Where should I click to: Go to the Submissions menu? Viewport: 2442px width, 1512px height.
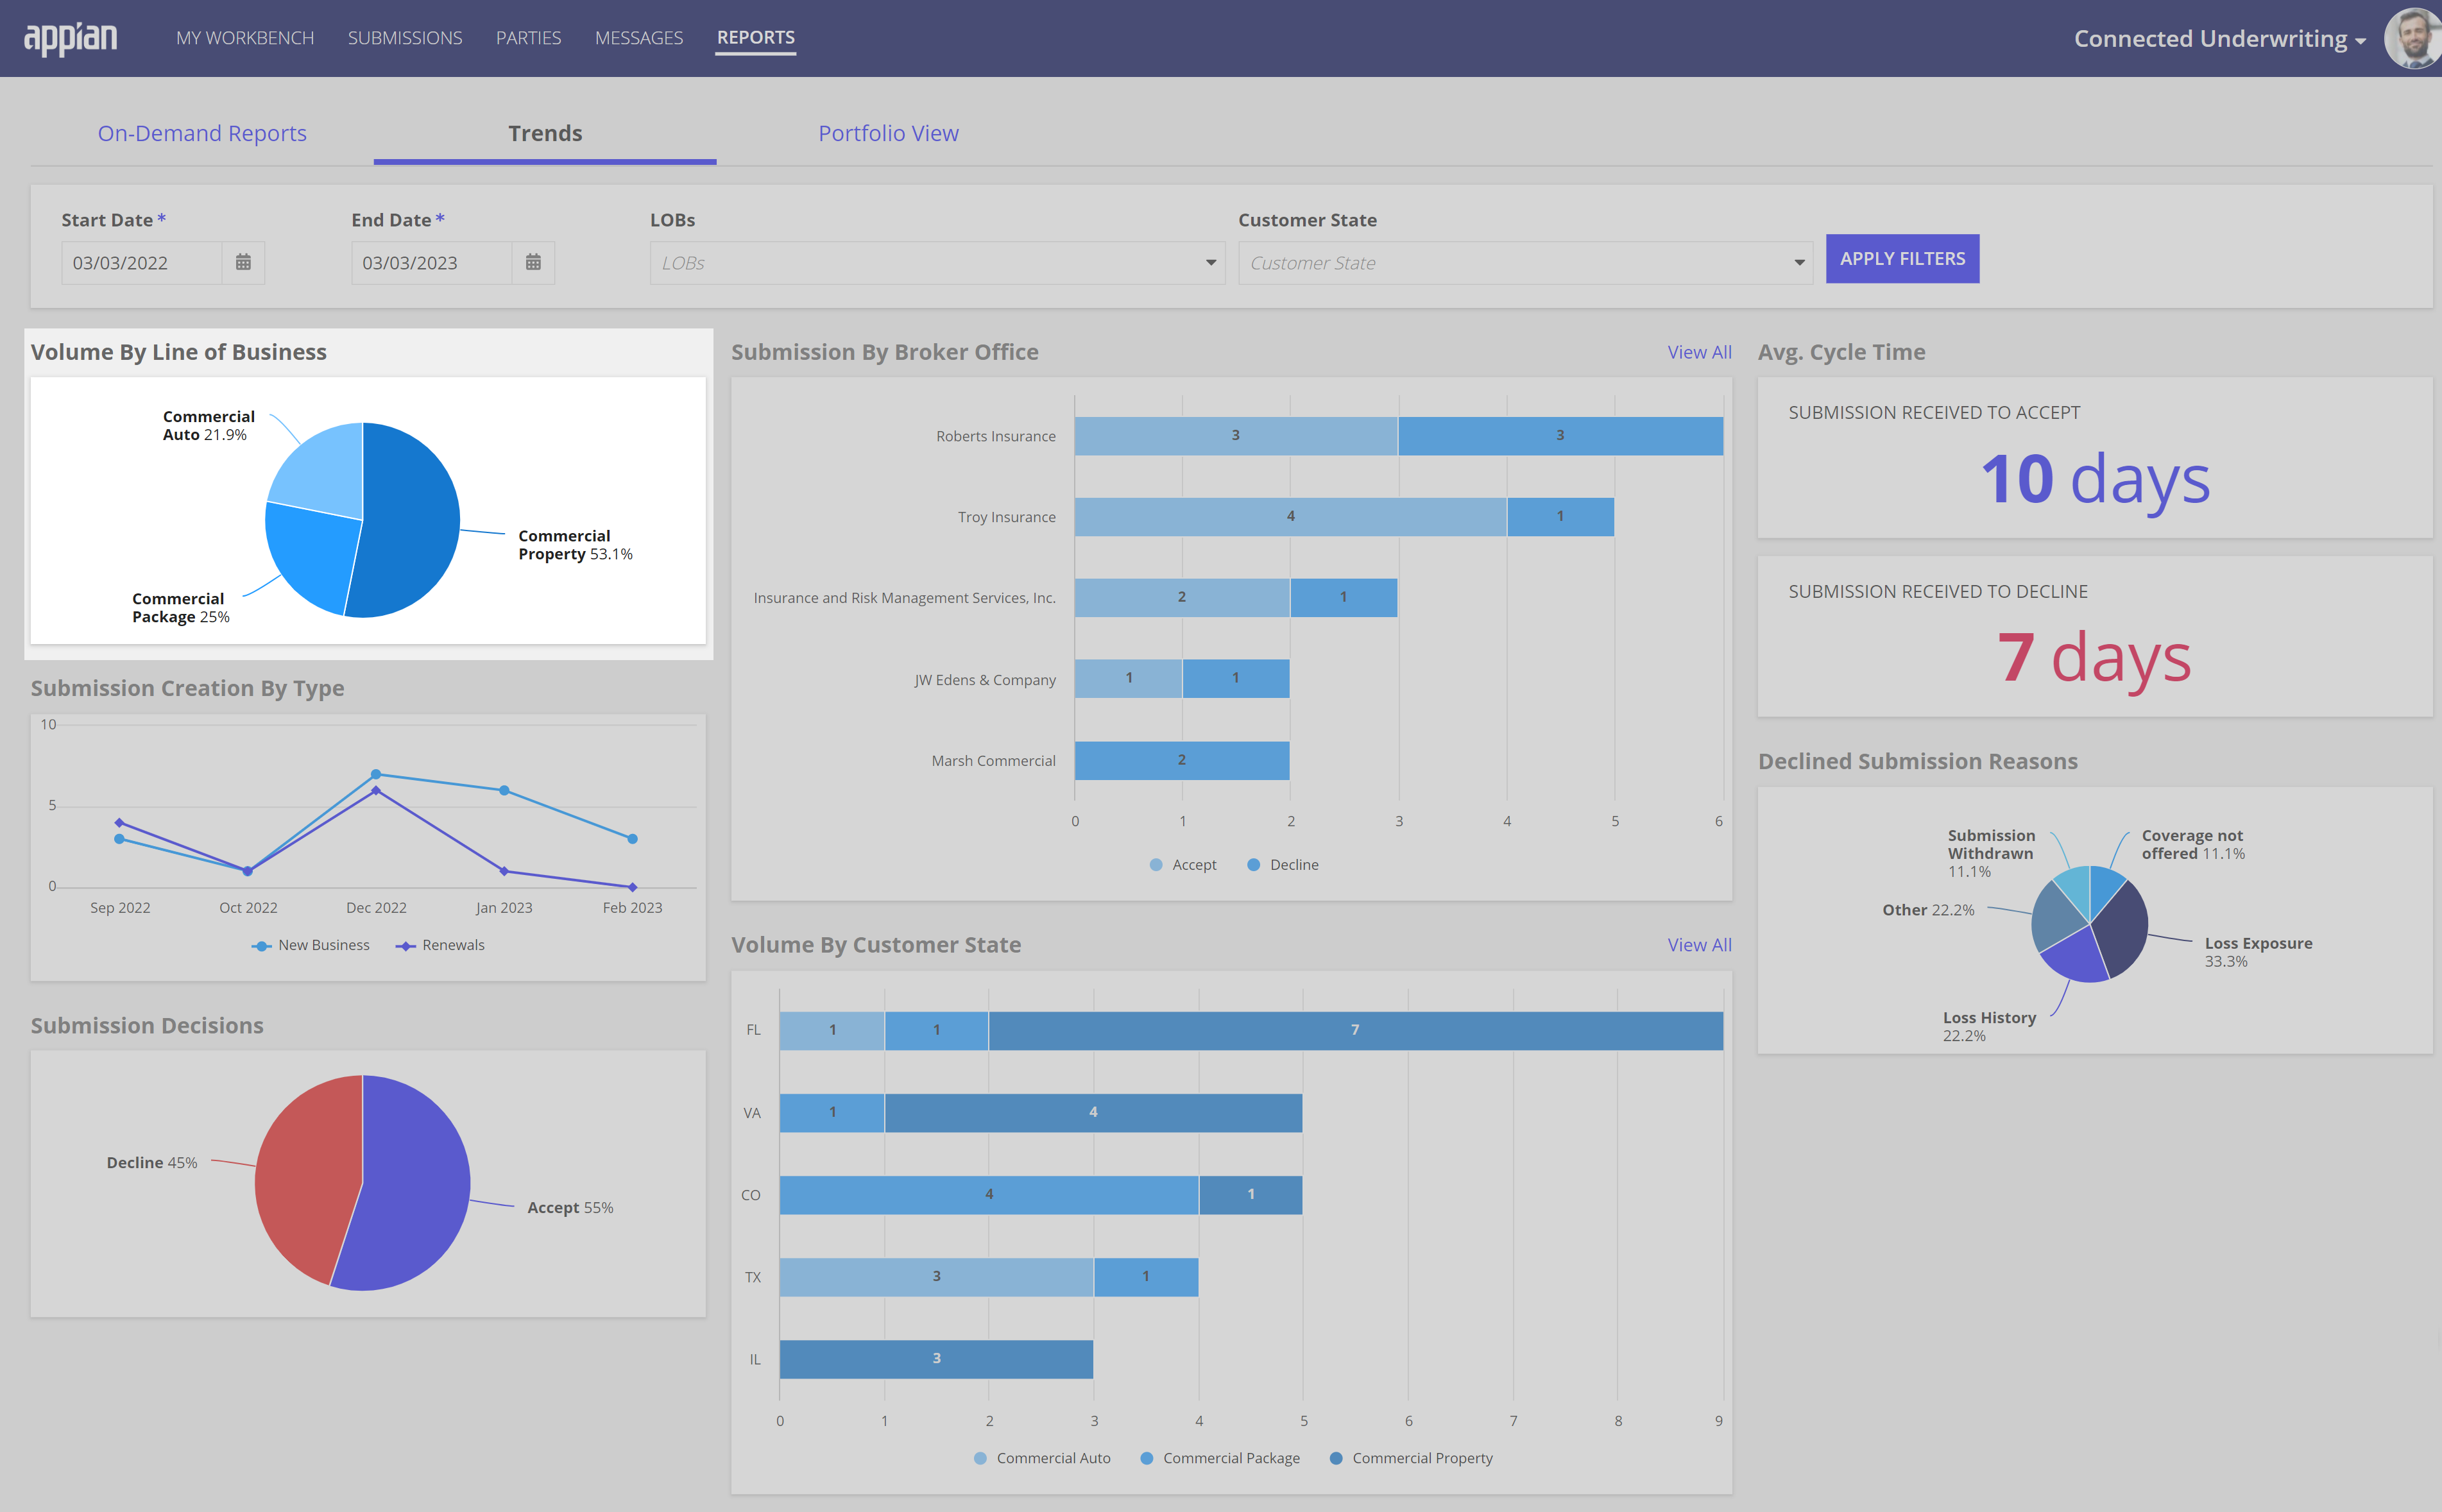405,38
